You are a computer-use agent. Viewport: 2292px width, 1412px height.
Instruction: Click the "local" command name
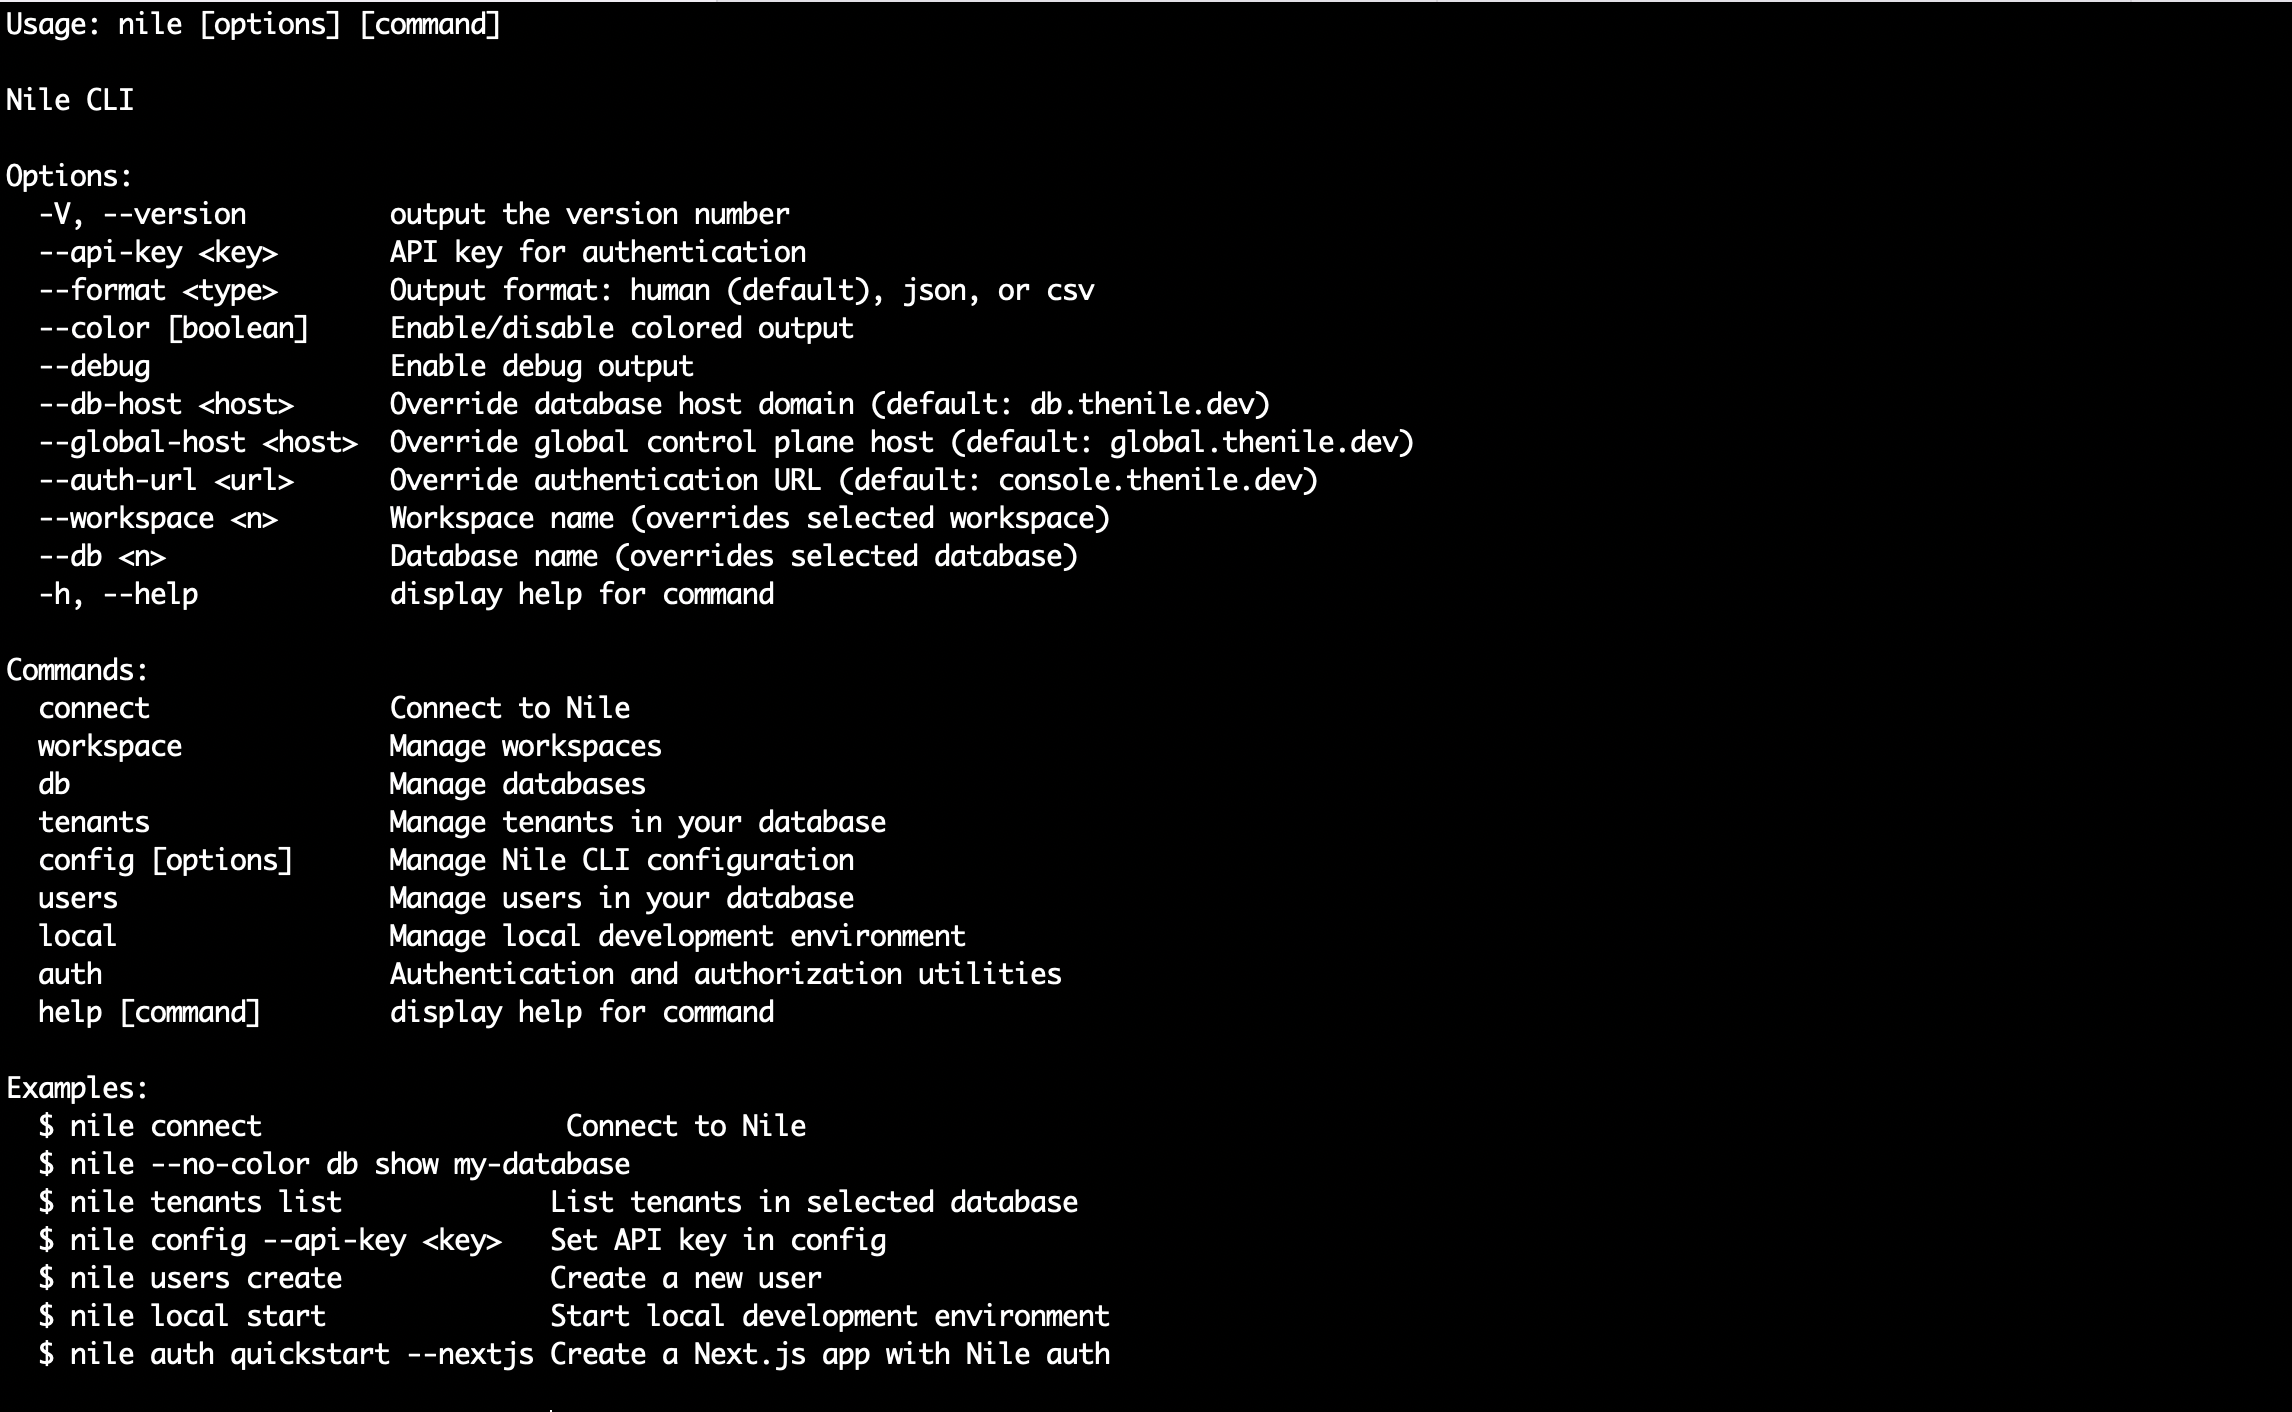[77, 936]
